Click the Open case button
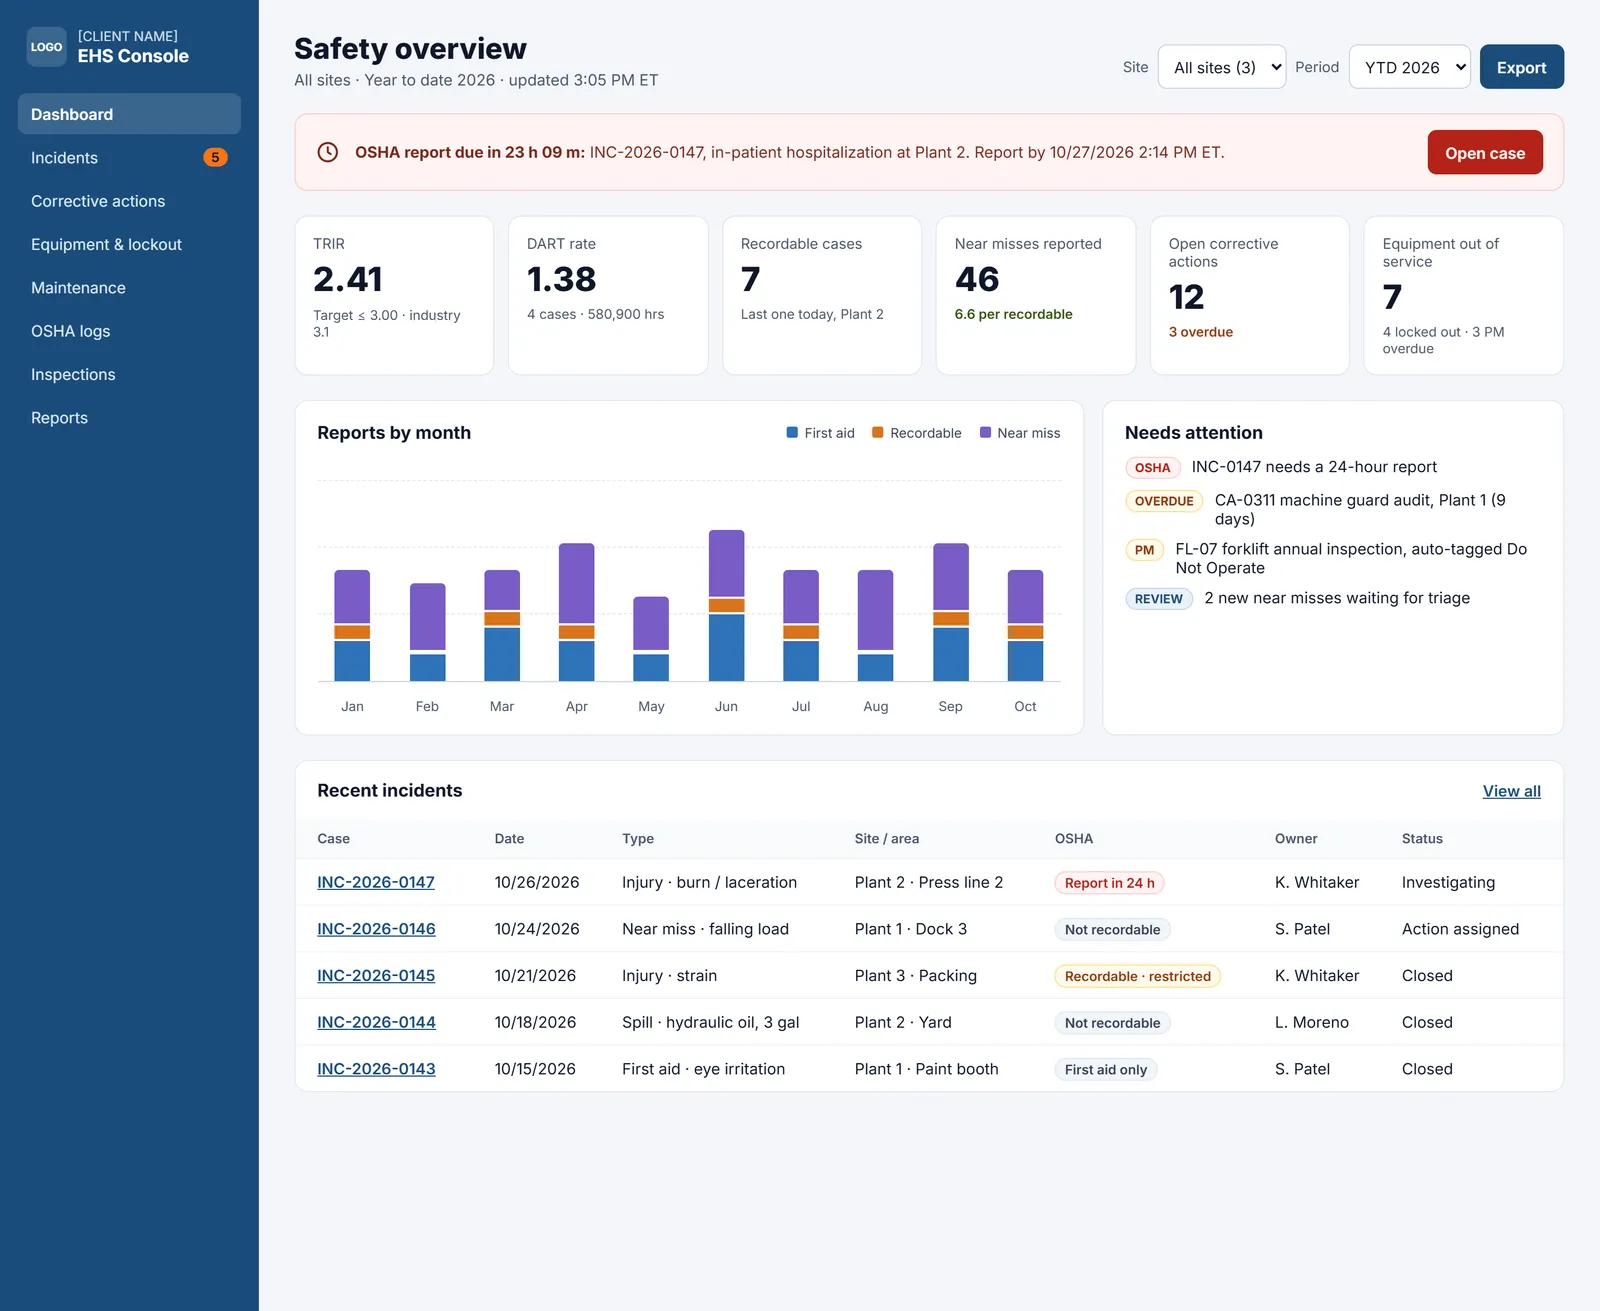This screenshot has height=1311, width=1600. click(1484, 153)
